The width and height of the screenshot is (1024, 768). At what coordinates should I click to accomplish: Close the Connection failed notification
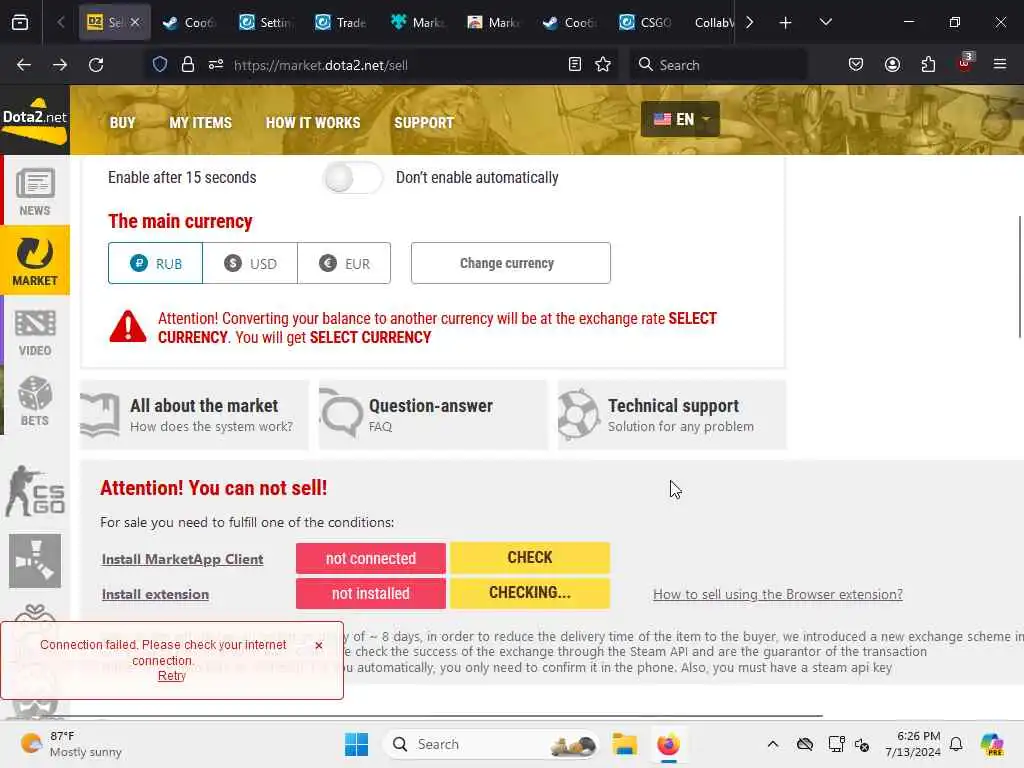click(319, 645)
